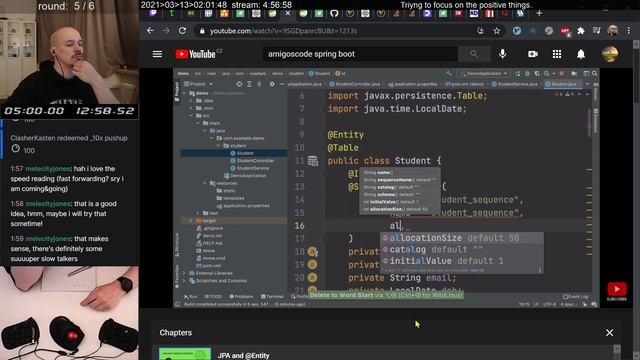Click melecityjones username in the 1:57 chat message
Screen dimensions: 640x360
point(48,169)
